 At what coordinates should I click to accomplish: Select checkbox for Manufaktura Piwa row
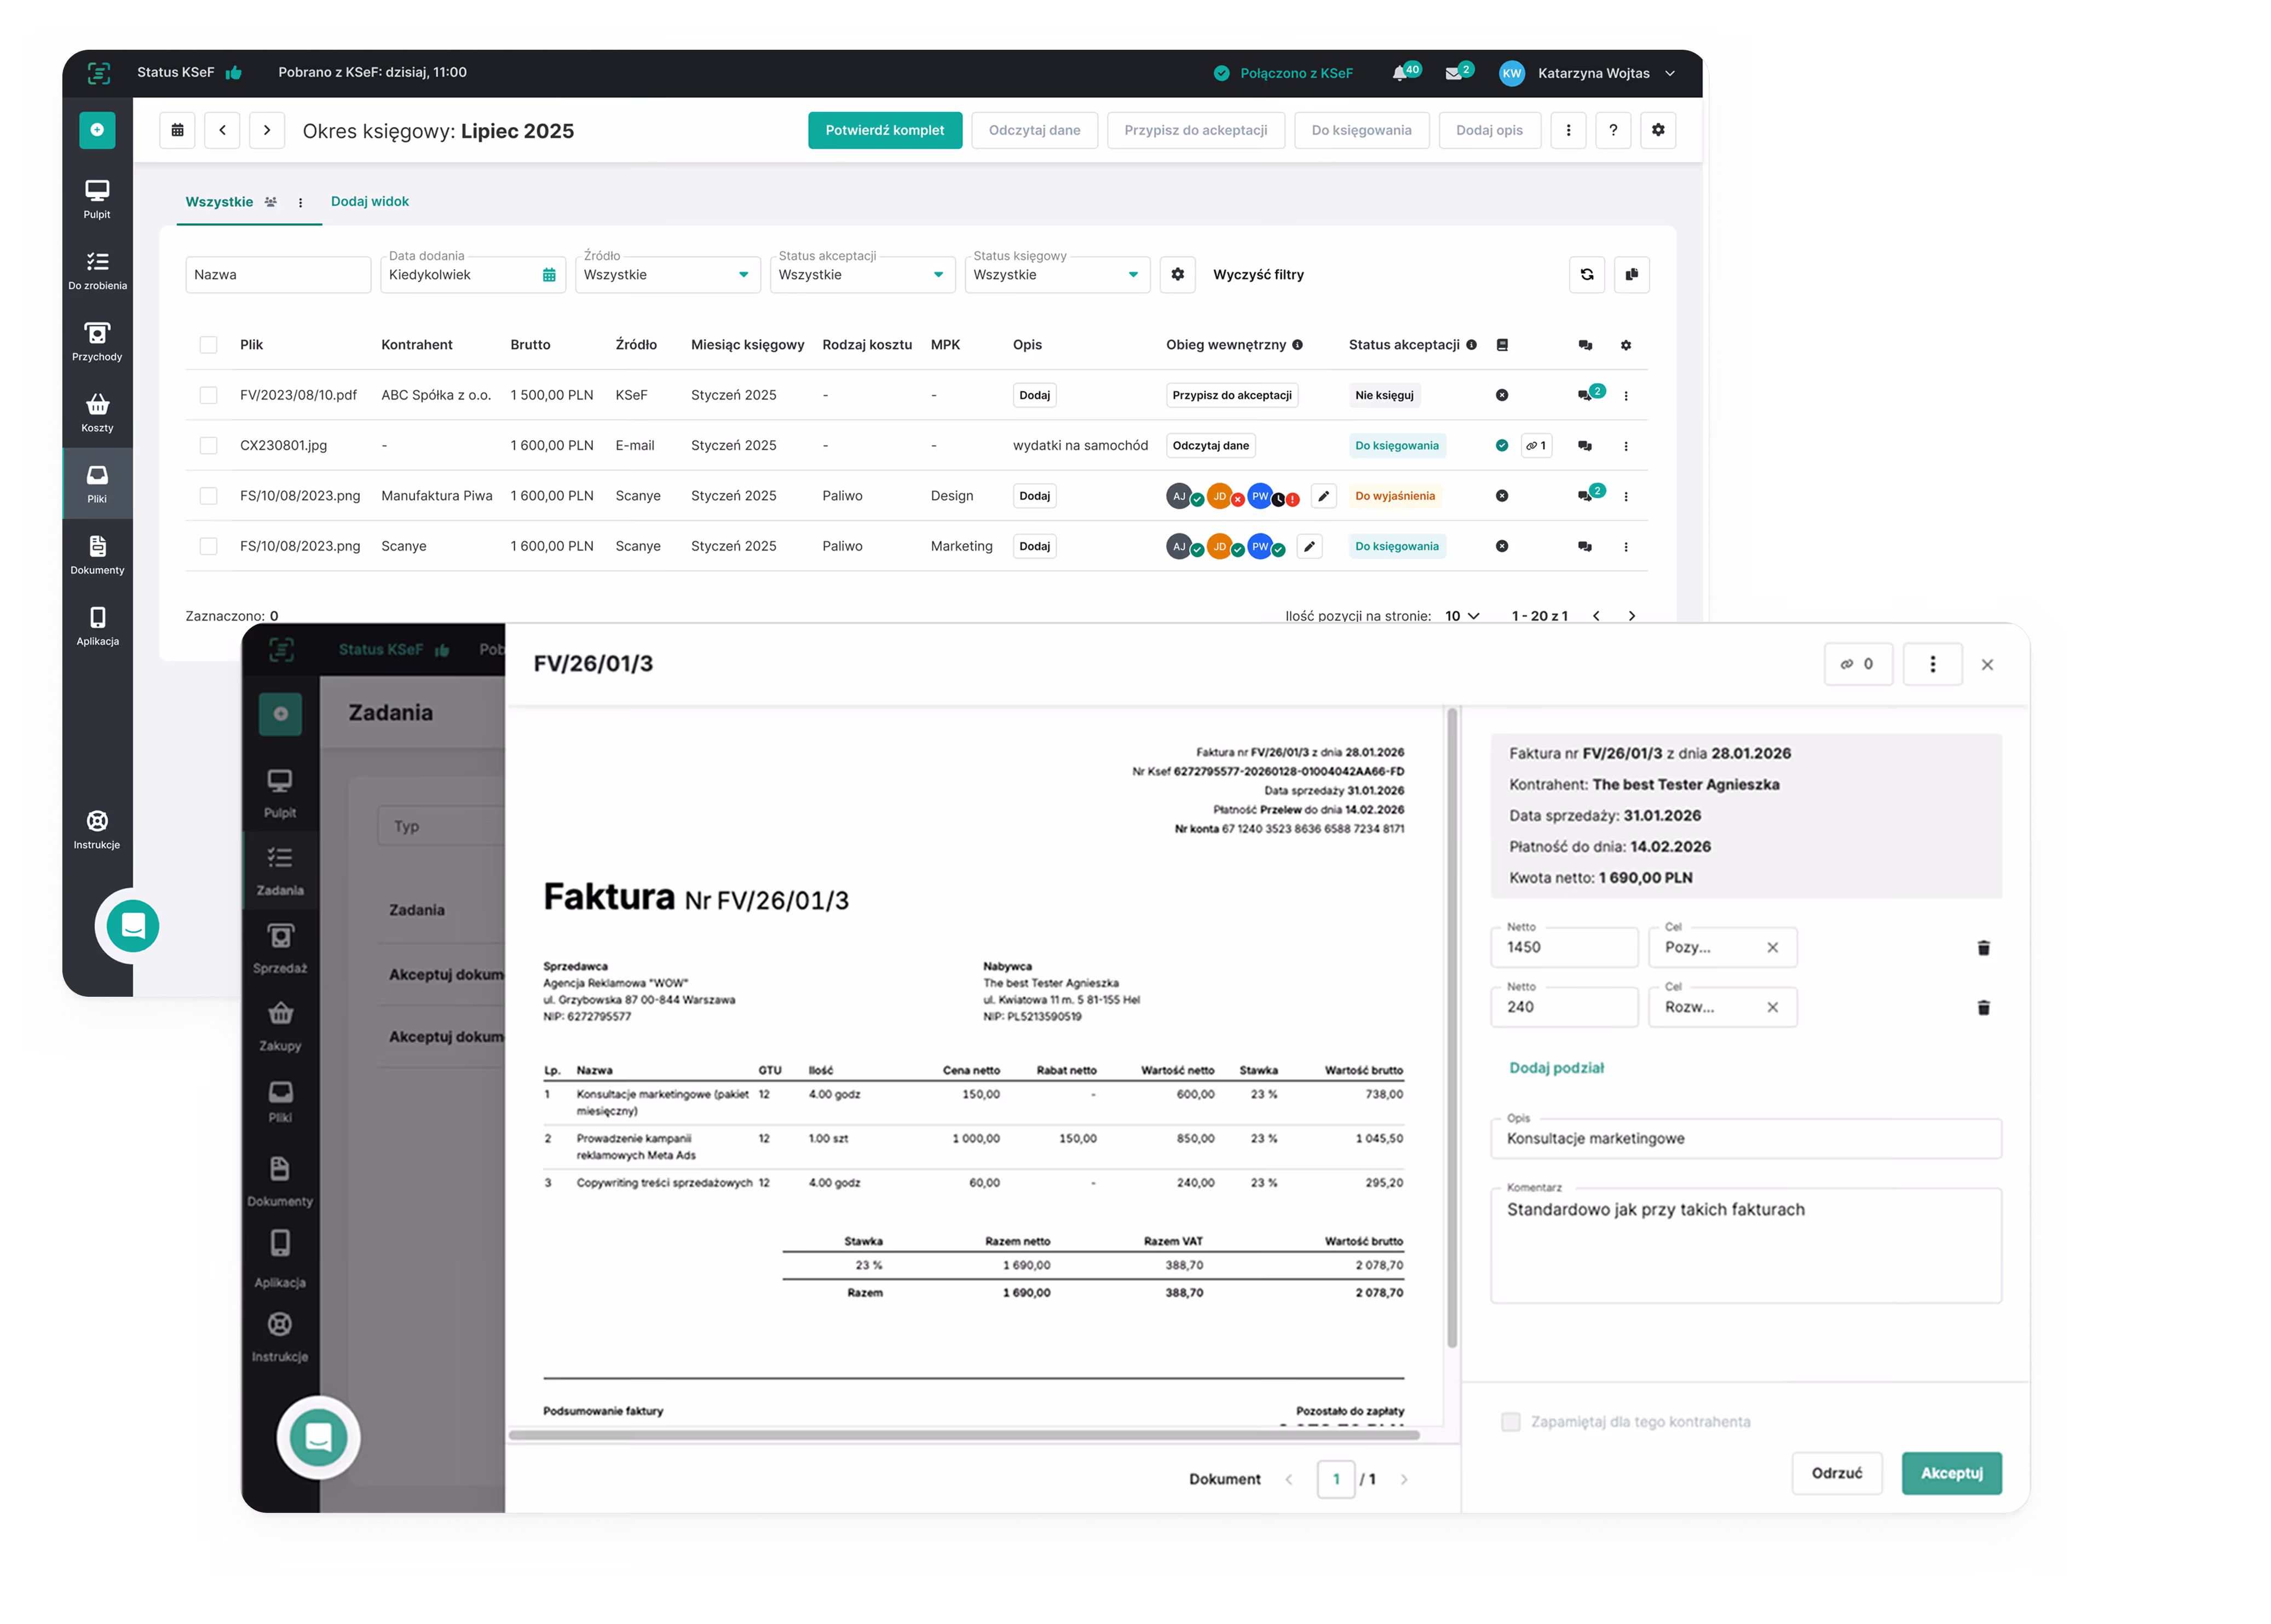click(208, 495)
